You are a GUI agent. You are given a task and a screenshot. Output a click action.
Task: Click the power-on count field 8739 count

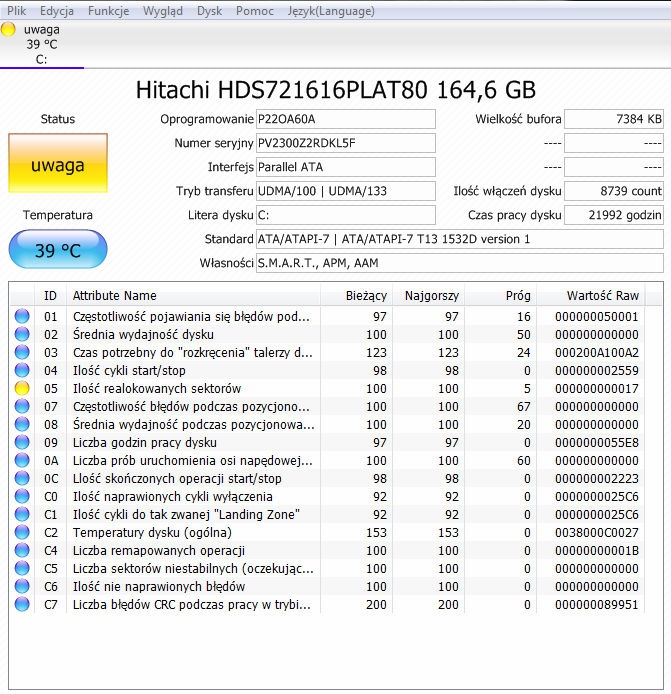click(x=614, y=191)
